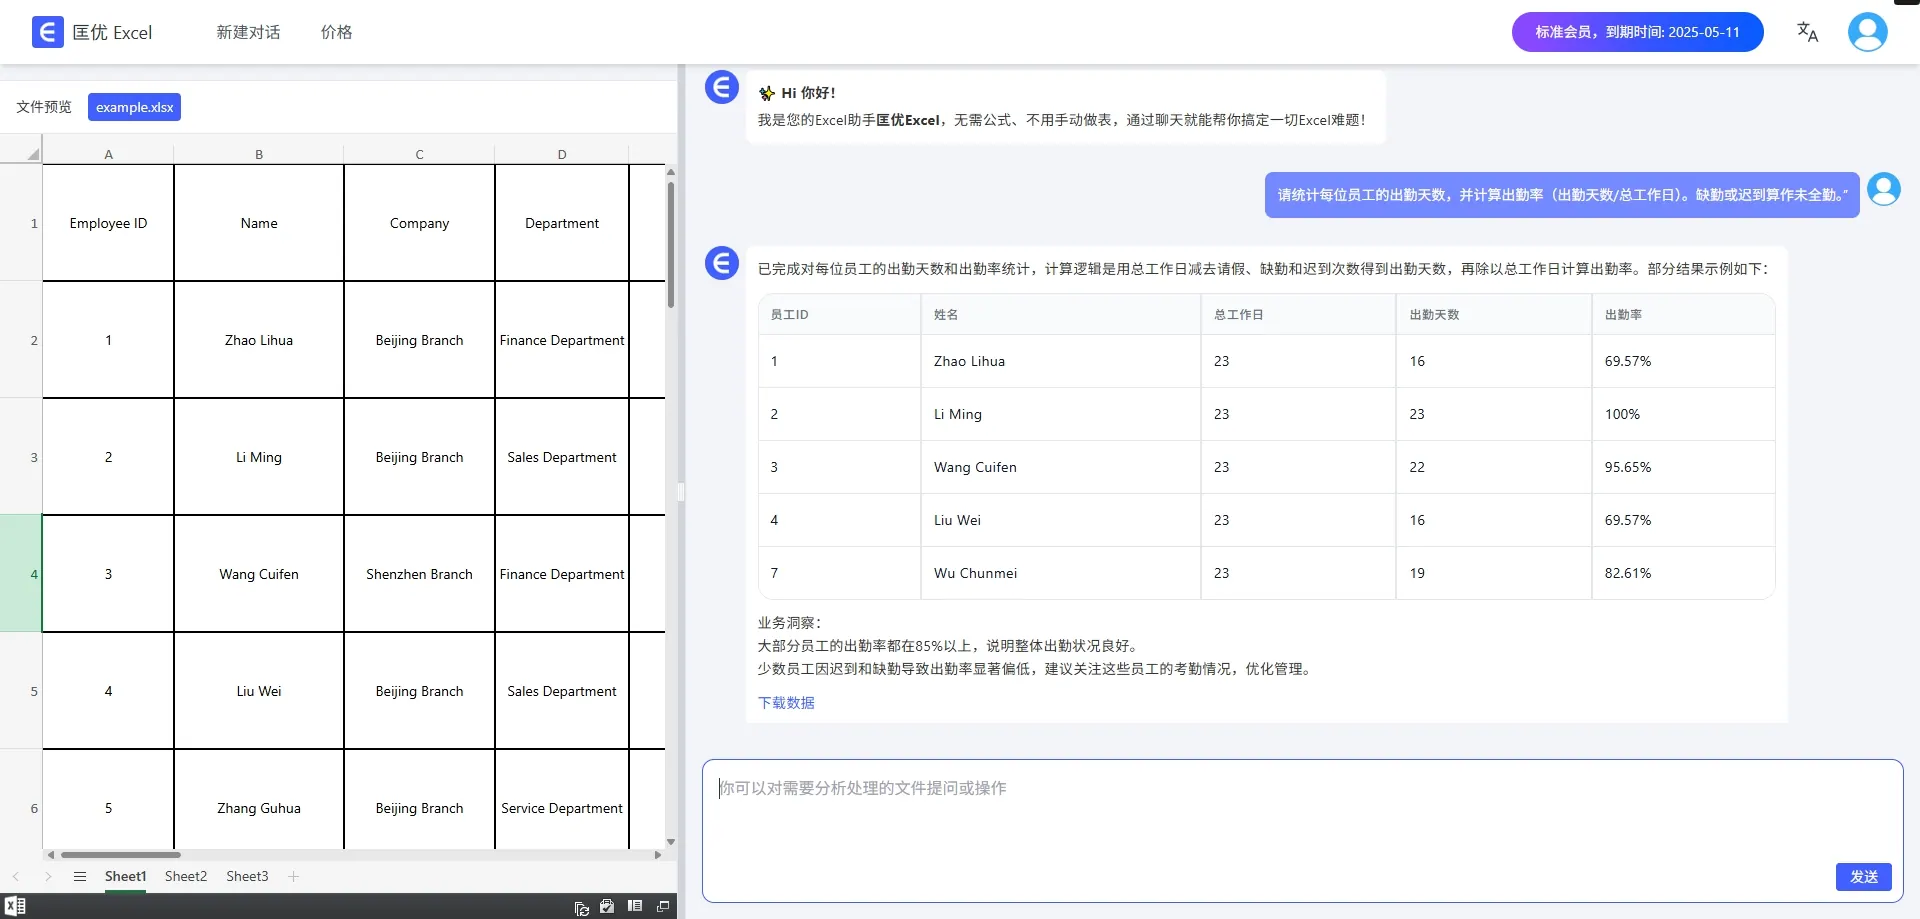Click the save checkmark icon in bottom bar
1920x919 pixels.
pos(607,906)
